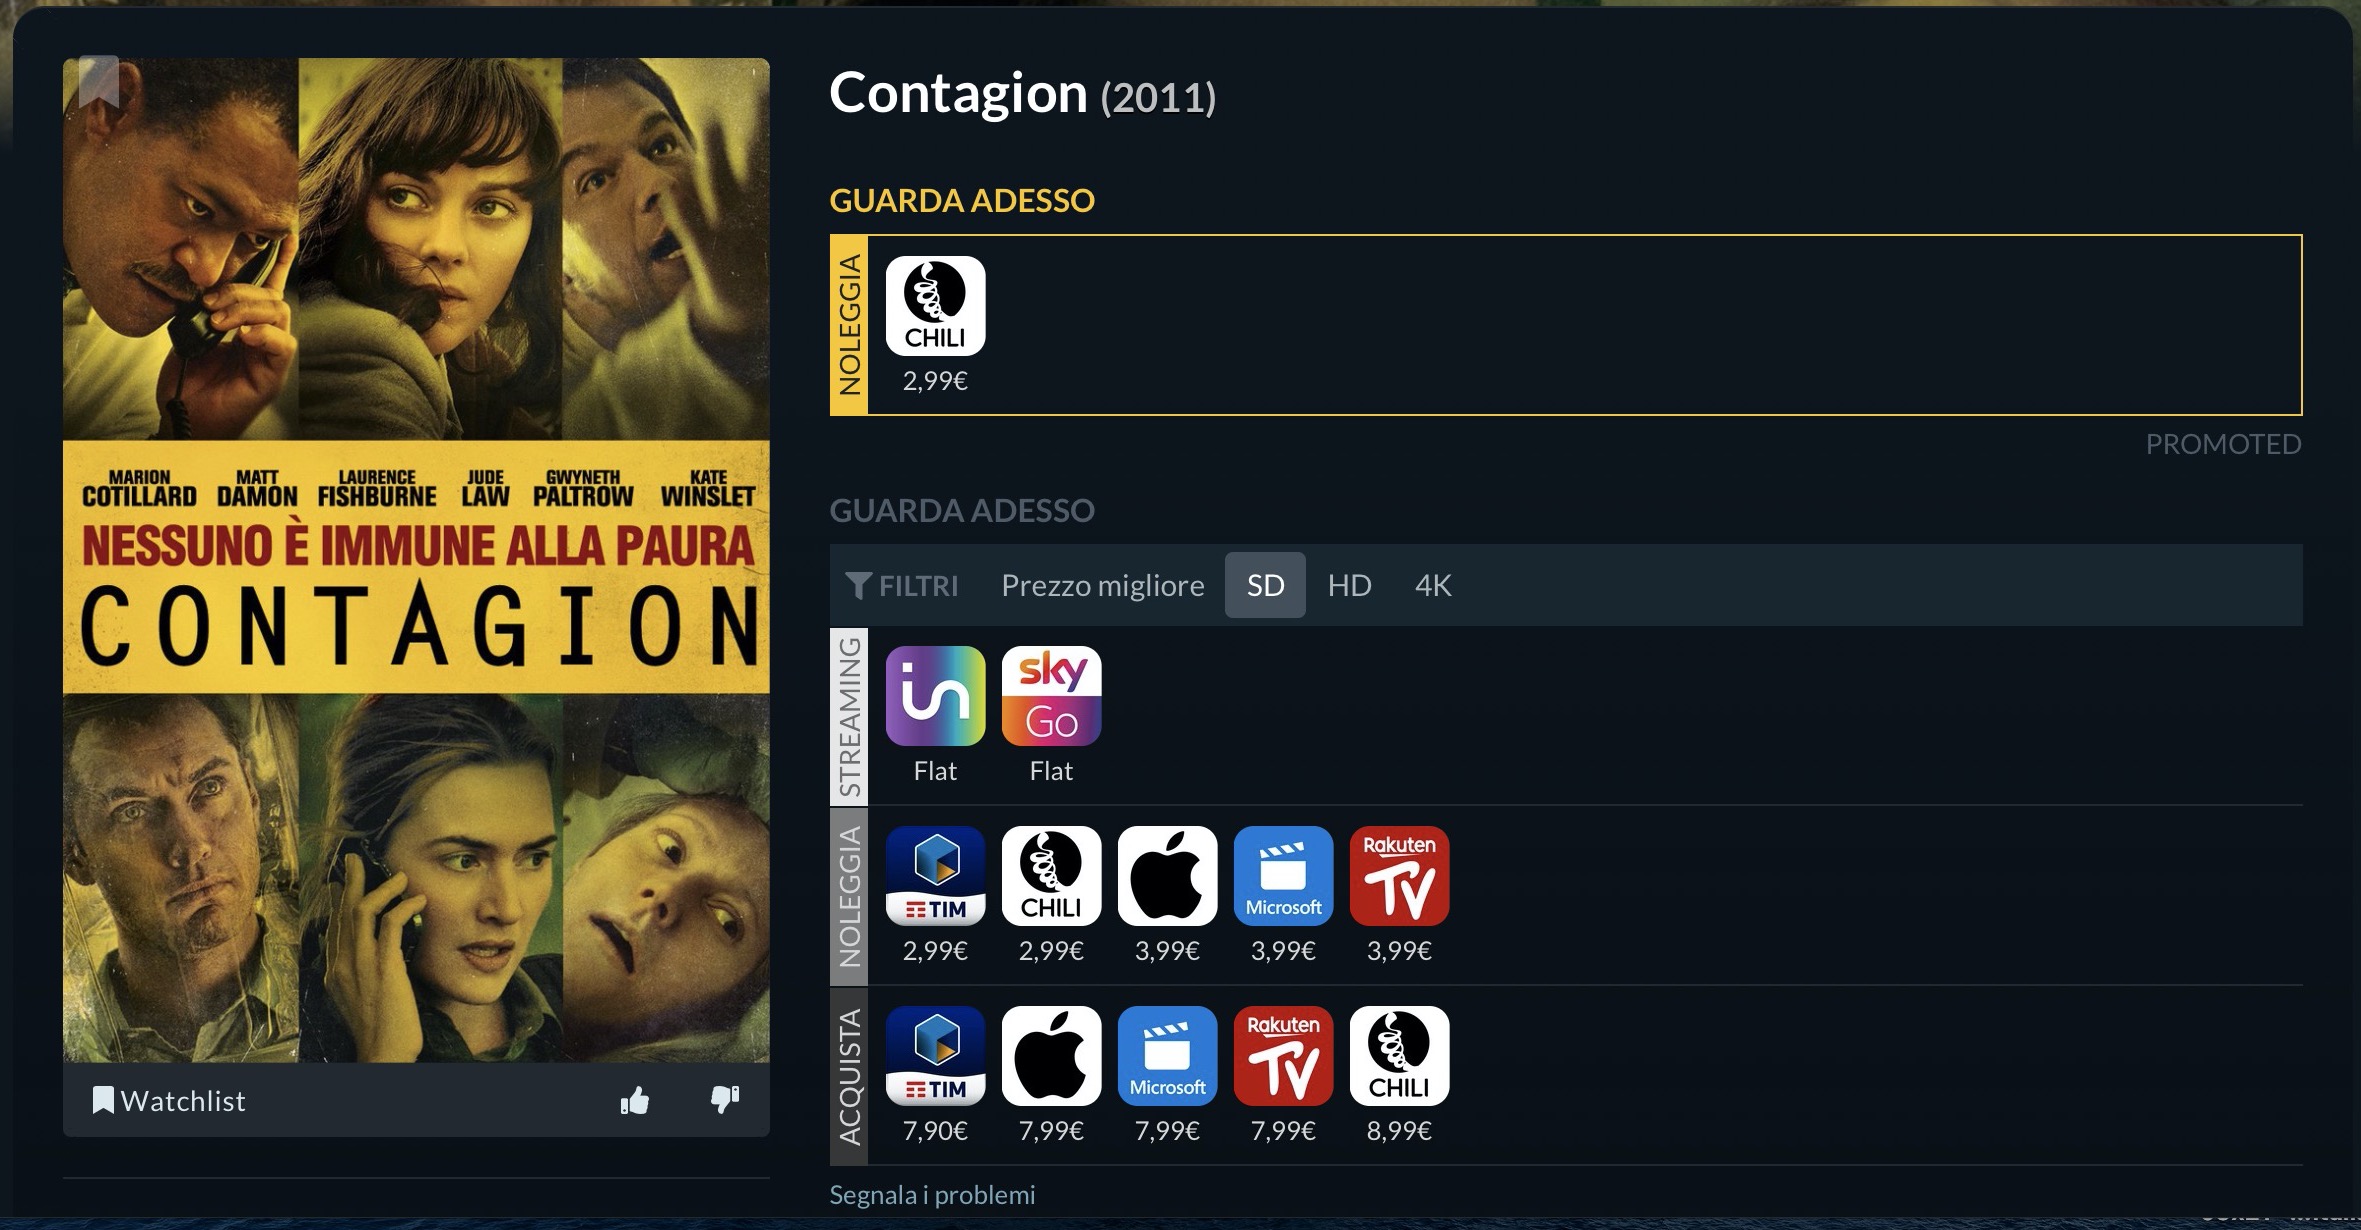This screenshot has width=2361, height=1230.
Task: Click the Contagion (2011) title
Action: click(x=1022, y=93)
